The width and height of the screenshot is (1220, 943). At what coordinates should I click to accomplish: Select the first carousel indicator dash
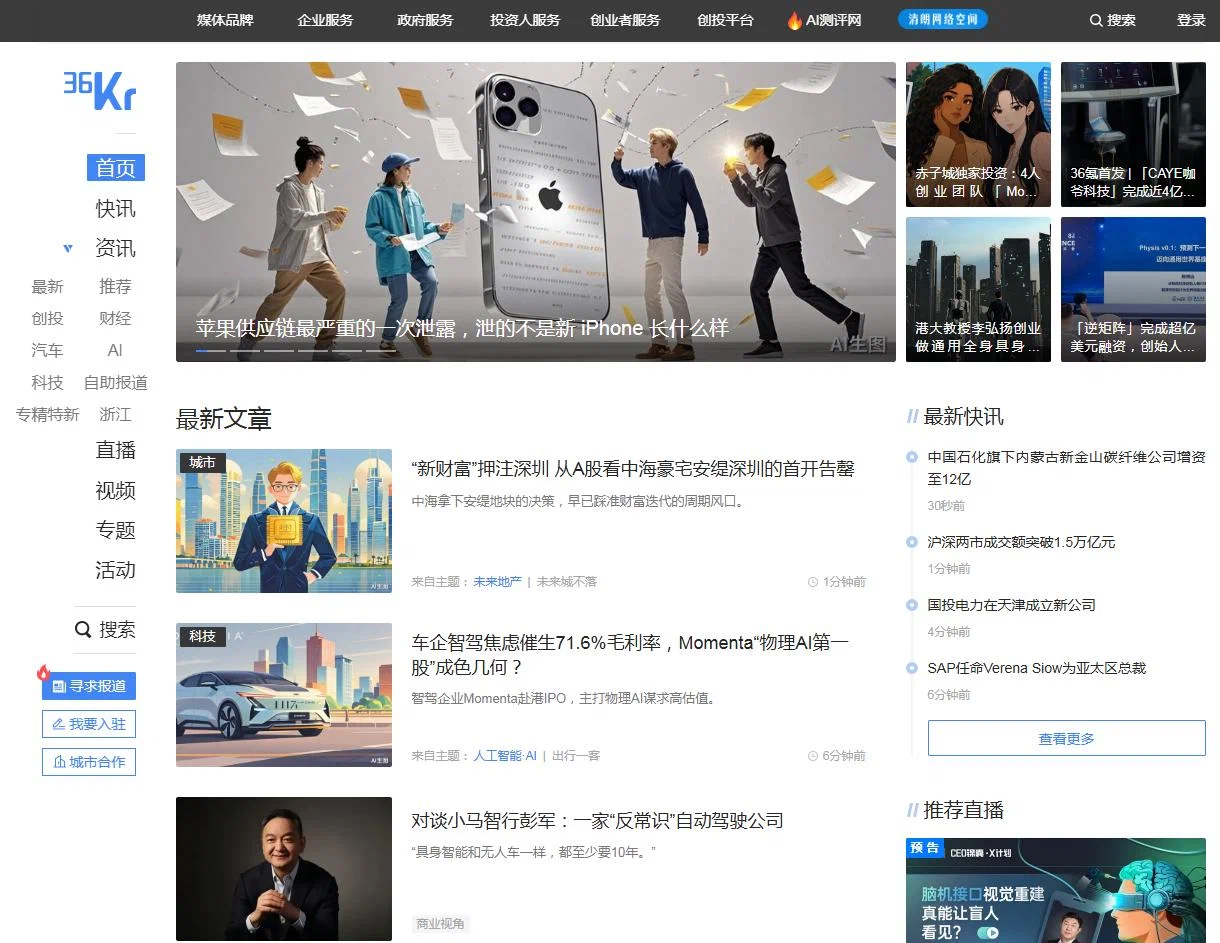[x=210, y=351]
